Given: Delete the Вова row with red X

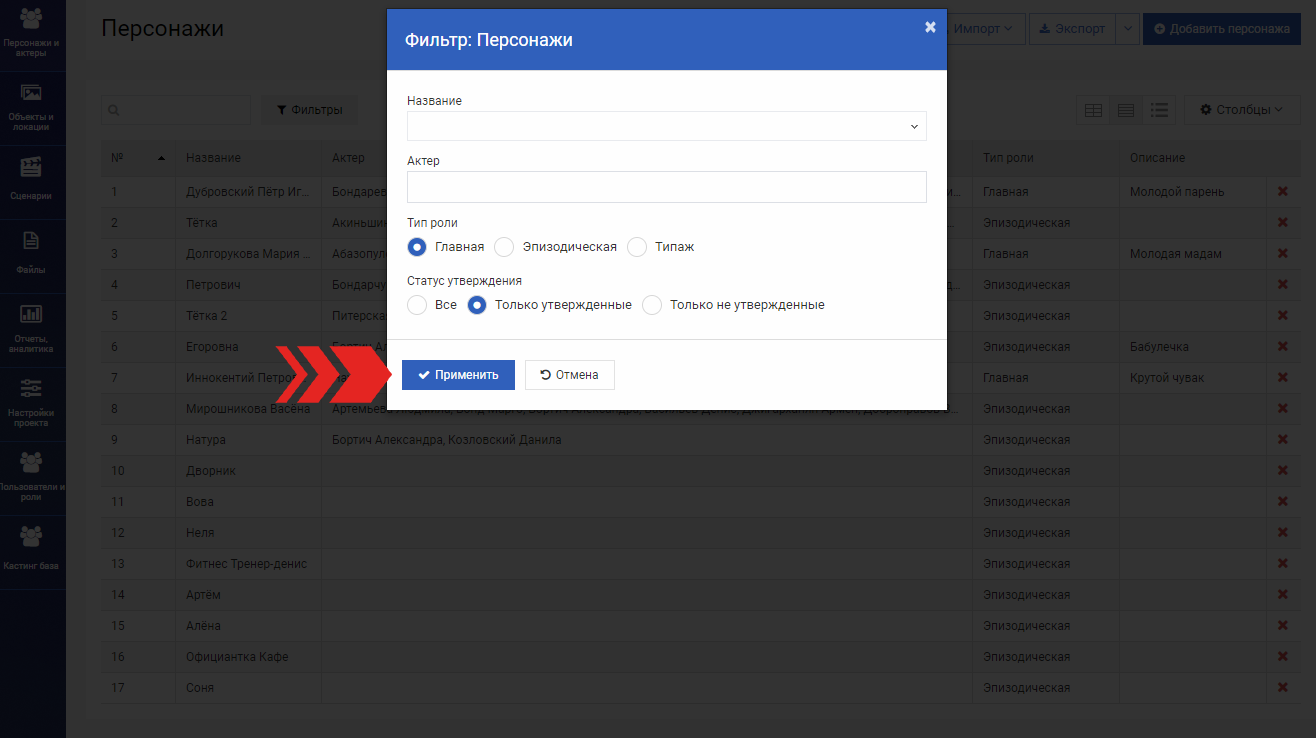Looking at the screenshot, I should tap(1283, 501).
